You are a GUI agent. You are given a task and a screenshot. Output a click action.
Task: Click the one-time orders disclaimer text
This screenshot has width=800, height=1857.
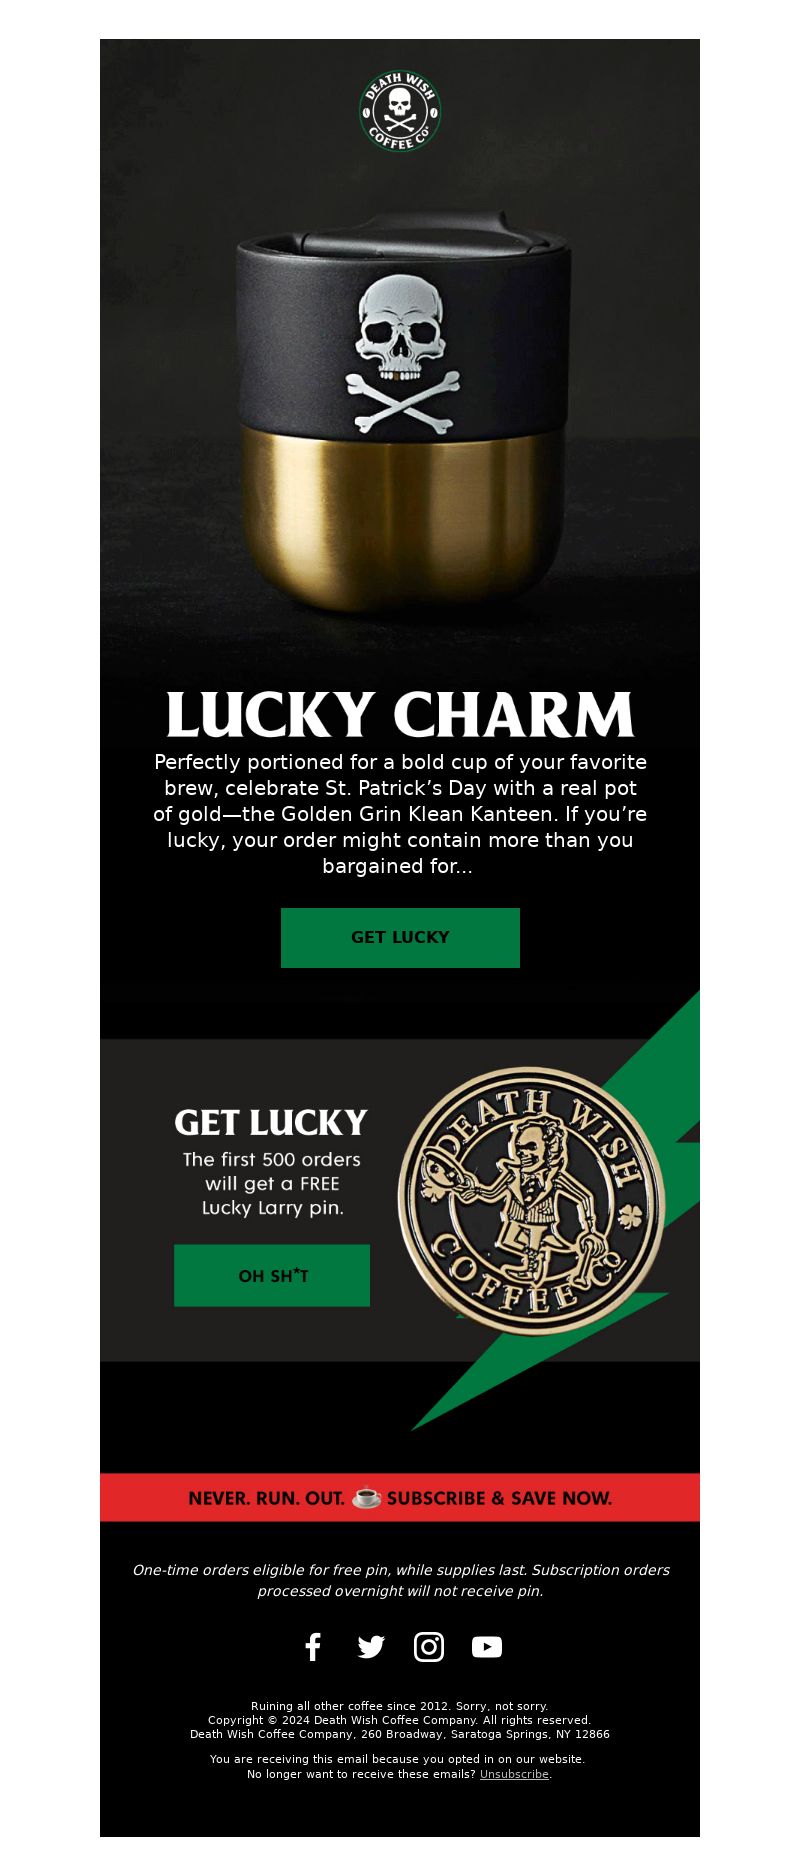(400, 1580)
